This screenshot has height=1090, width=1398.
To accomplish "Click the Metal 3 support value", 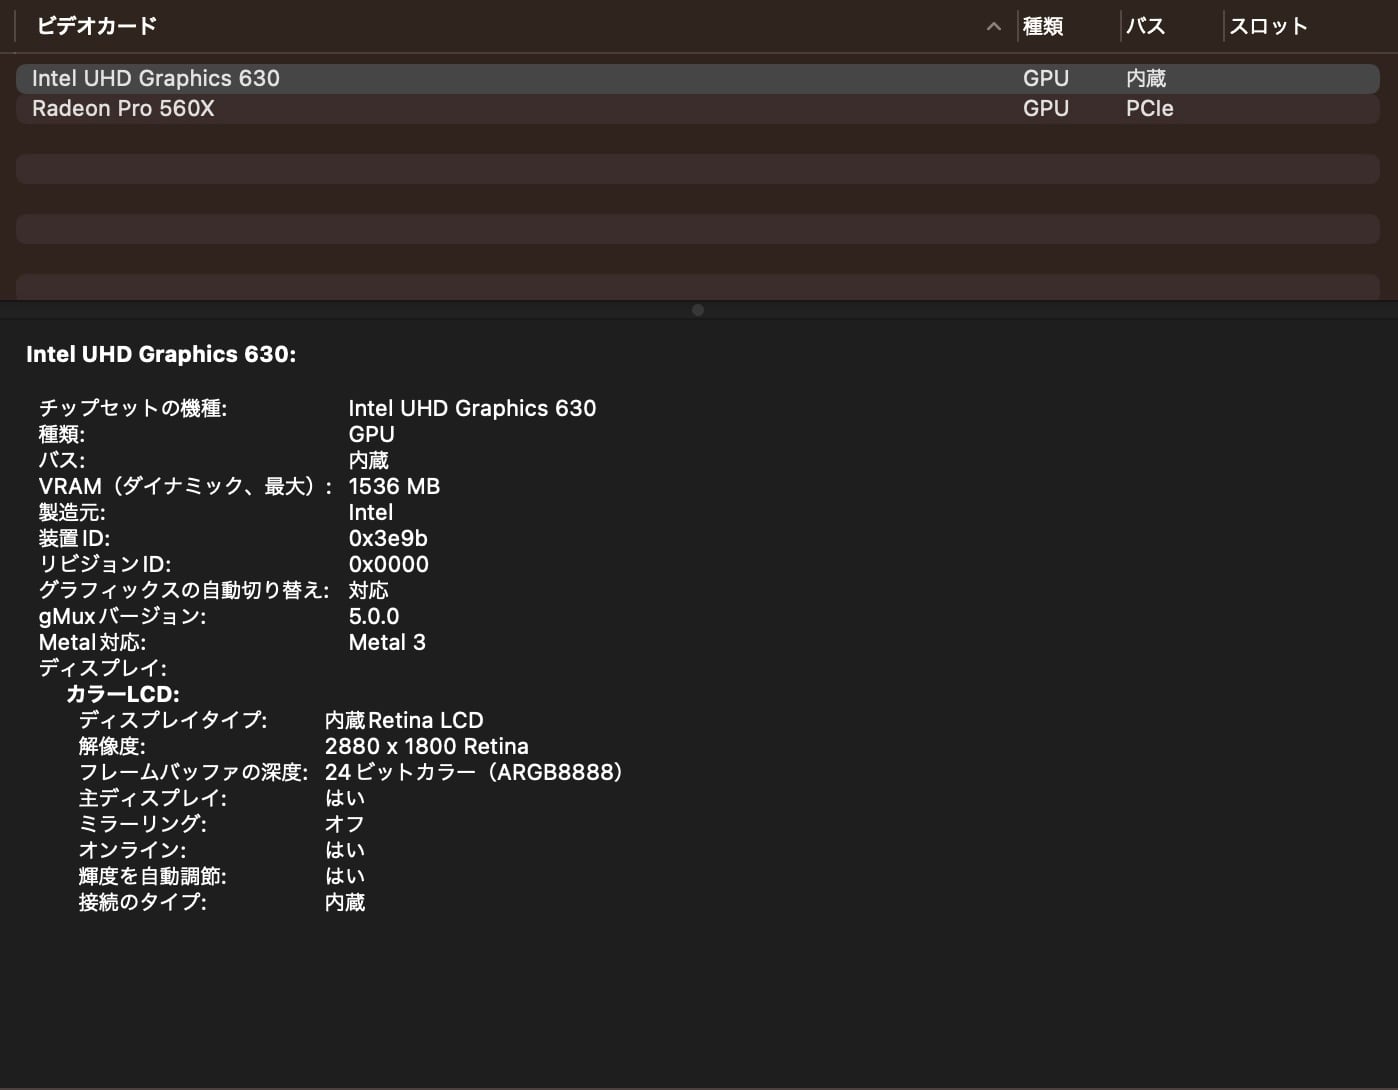I will click(x=387, y=643).
